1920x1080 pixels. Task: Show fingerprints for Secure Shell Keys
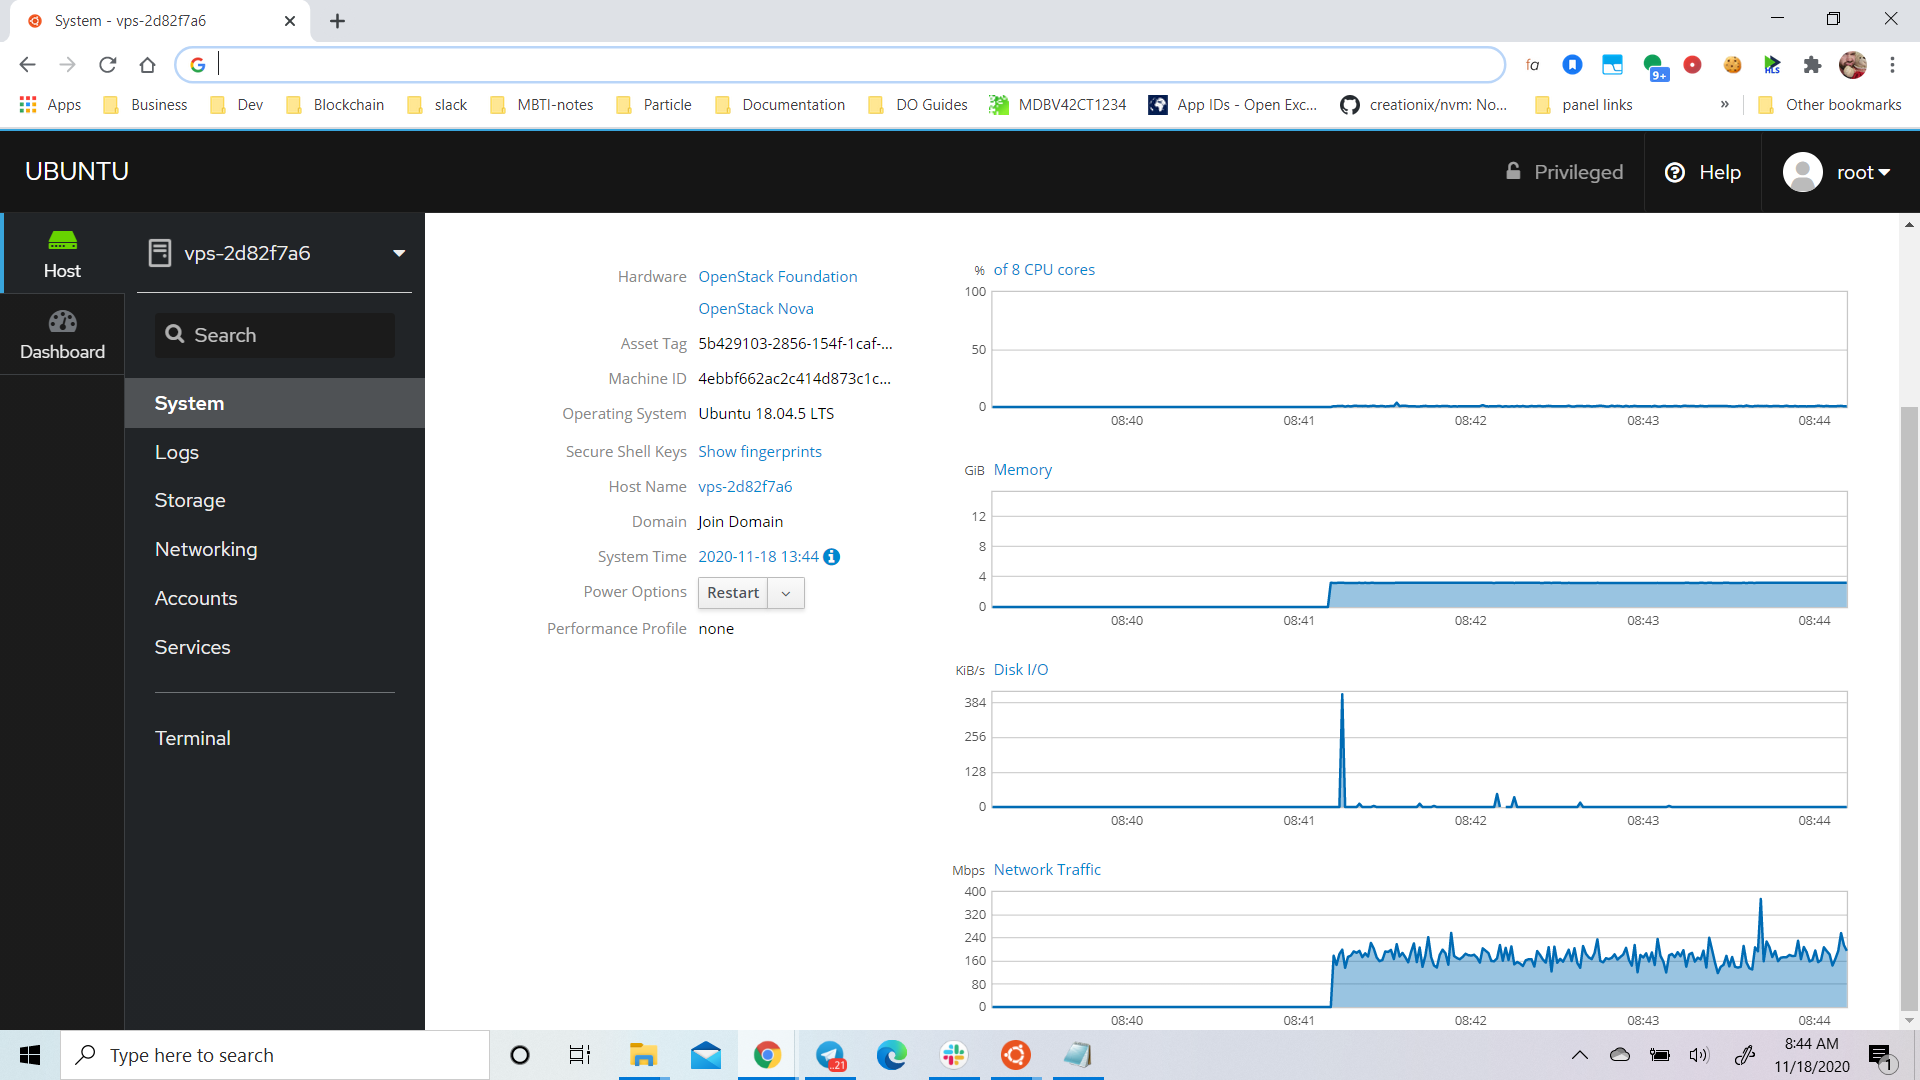coord(759,451)
